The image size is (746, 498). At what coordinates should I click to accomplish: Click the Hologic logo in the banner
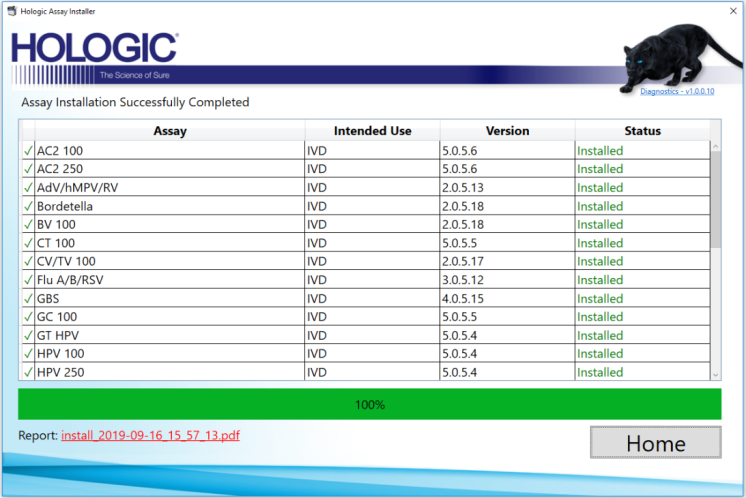click(x=95, y=51)
